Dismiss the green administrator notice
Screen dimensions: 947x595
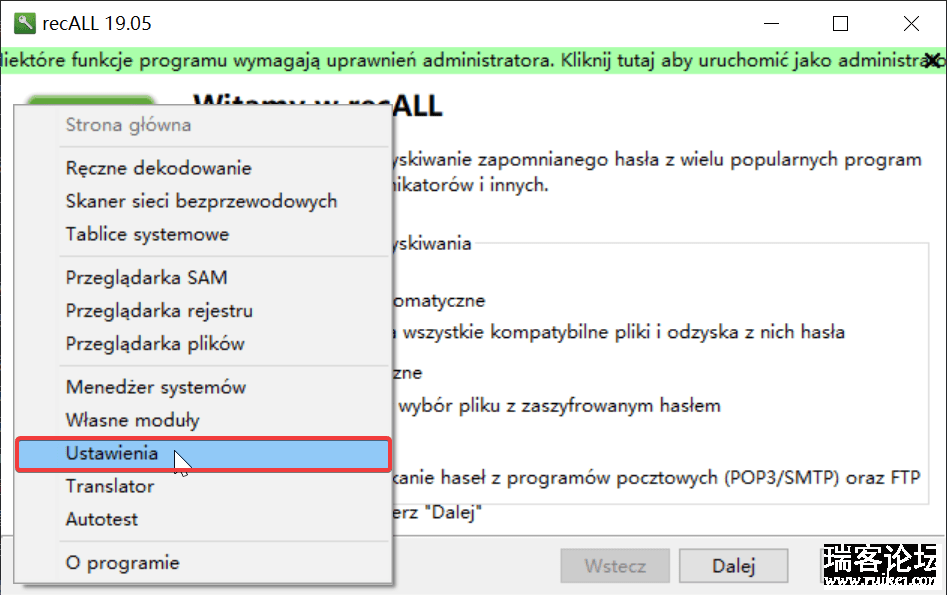[x=933, y=60]
